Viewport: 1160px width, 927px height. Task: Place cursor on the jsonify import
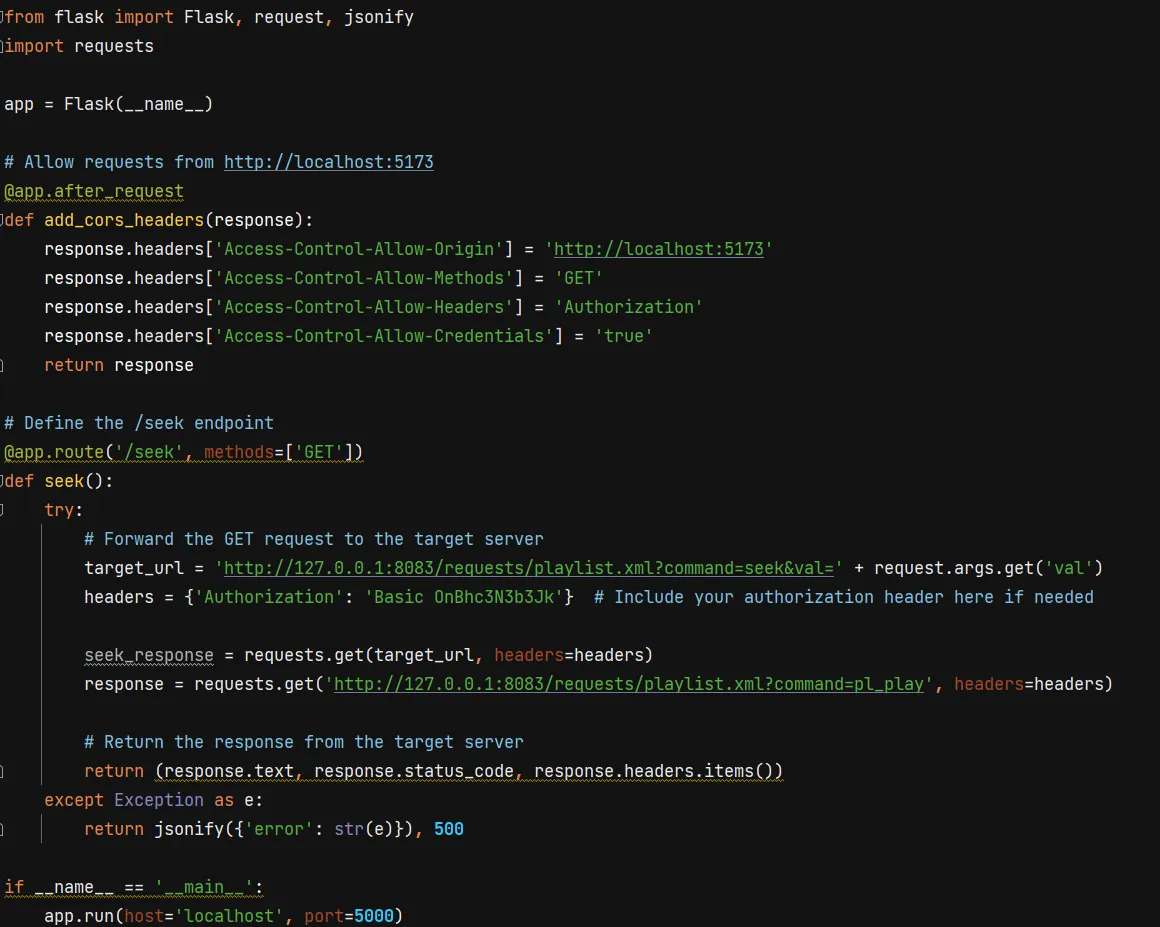point(380,17)
